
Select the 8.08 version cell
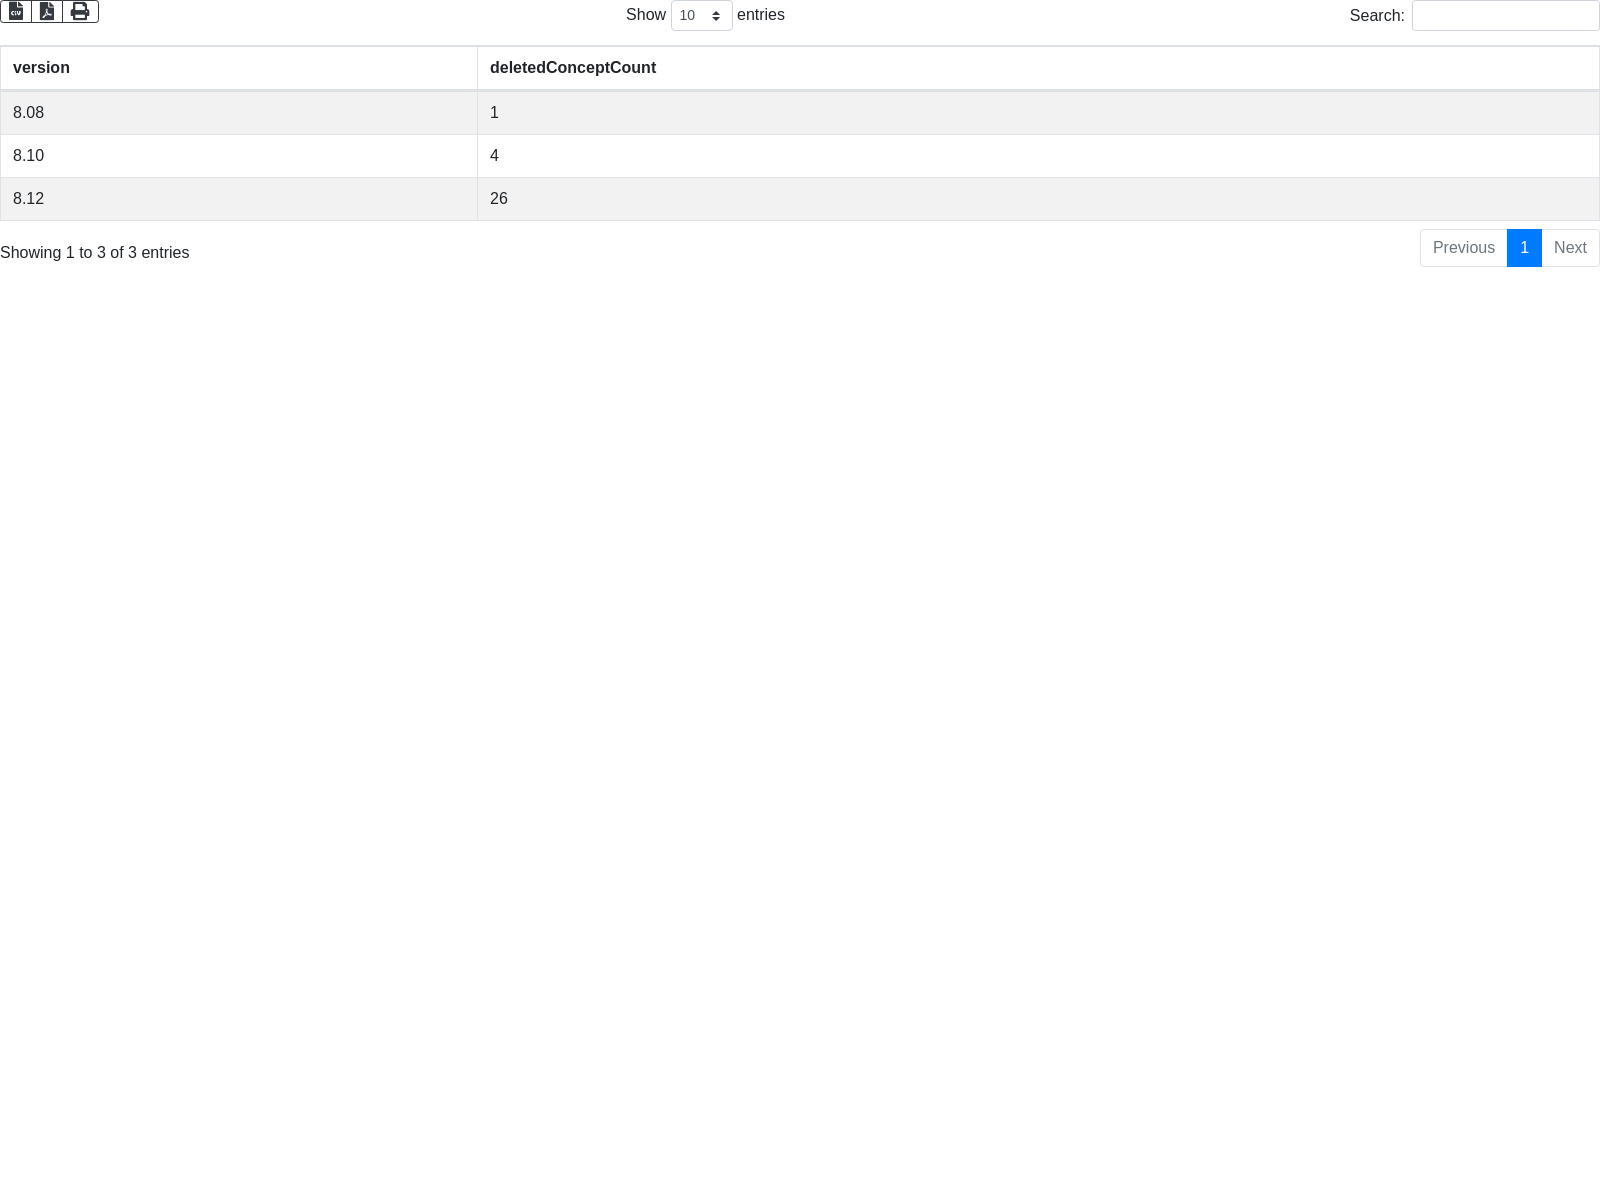[29, 113]
